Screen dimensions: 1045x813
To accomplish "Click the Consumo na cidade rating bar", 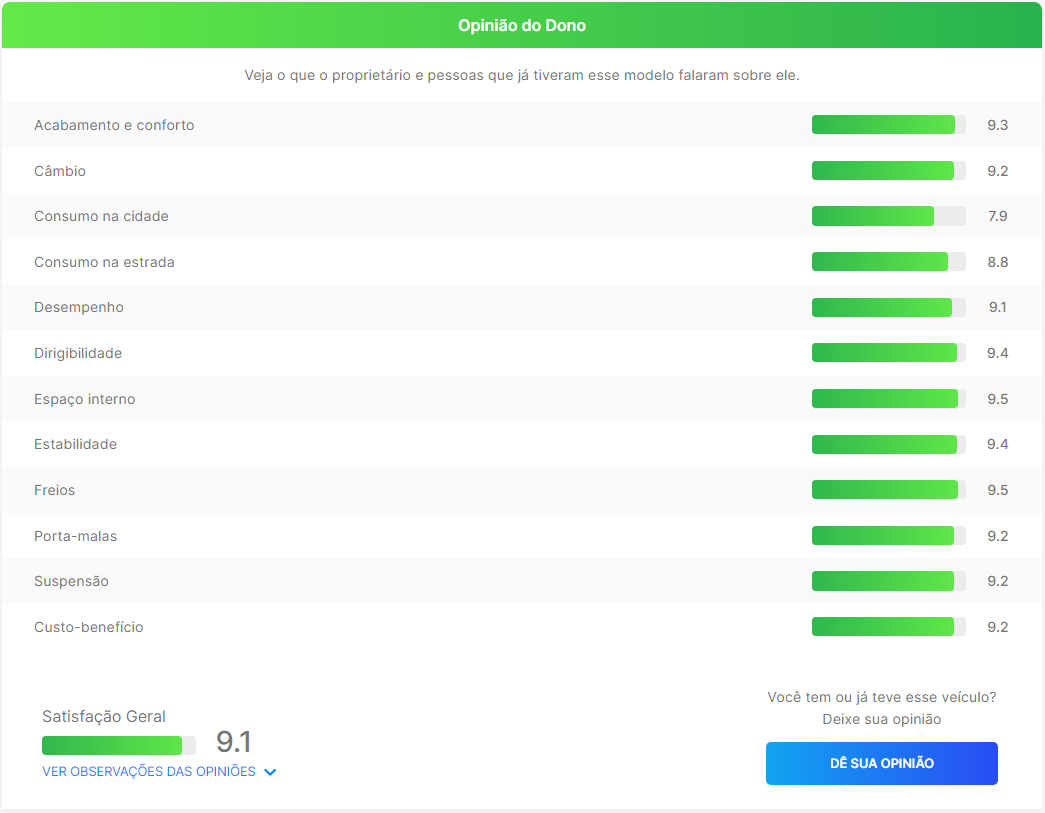I will pyautogui.click(x=888, y=216).
